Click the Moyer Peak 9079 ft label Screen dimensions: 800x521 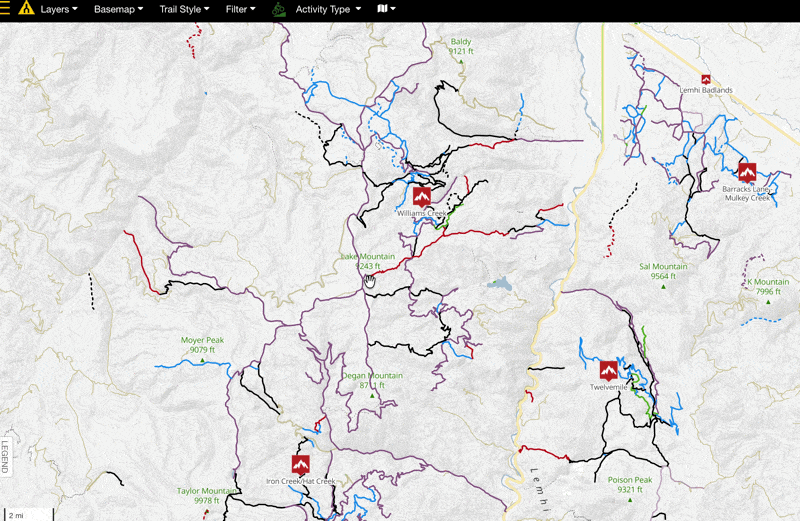tap(202, 345)
